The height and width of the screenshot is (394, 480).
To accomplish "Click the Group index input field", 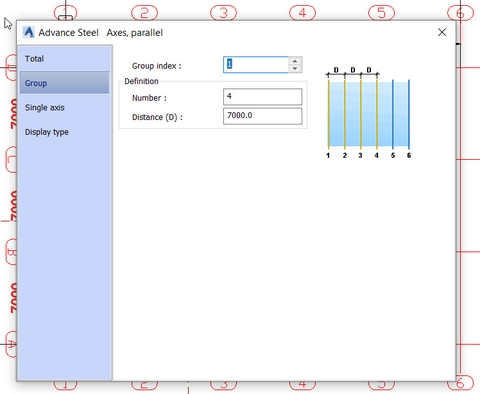I will [x=256, y=64].
